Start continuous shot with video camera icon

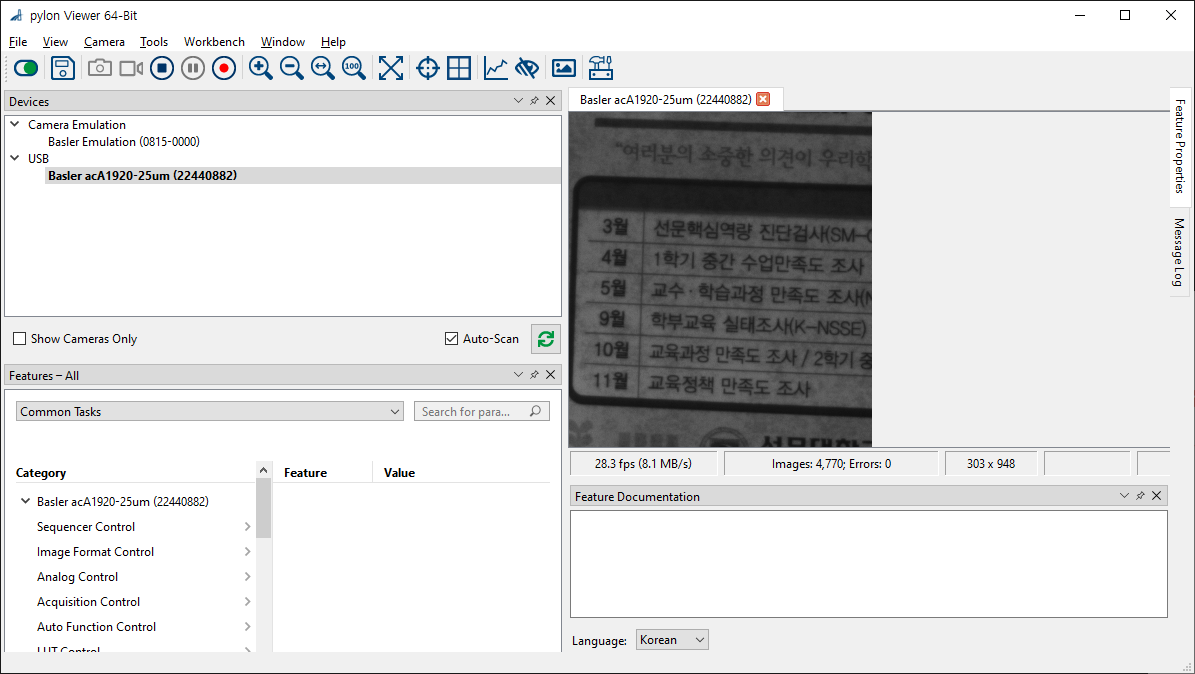click(131, 68)
